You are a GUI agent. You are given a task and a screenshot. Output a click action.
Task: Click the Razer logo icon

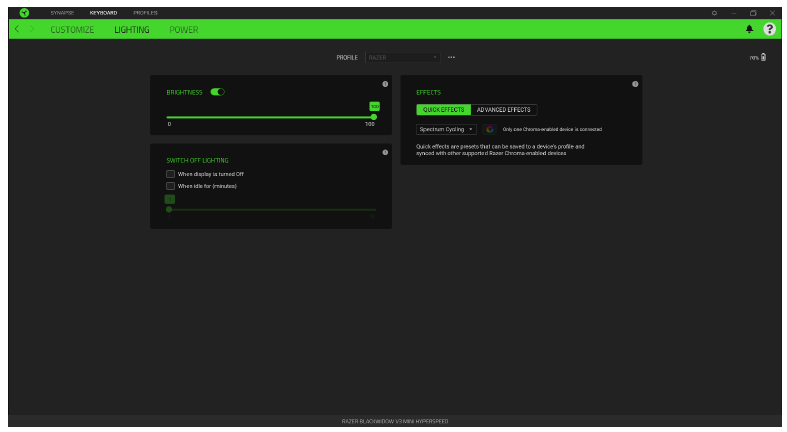click(x=24, y=13)
